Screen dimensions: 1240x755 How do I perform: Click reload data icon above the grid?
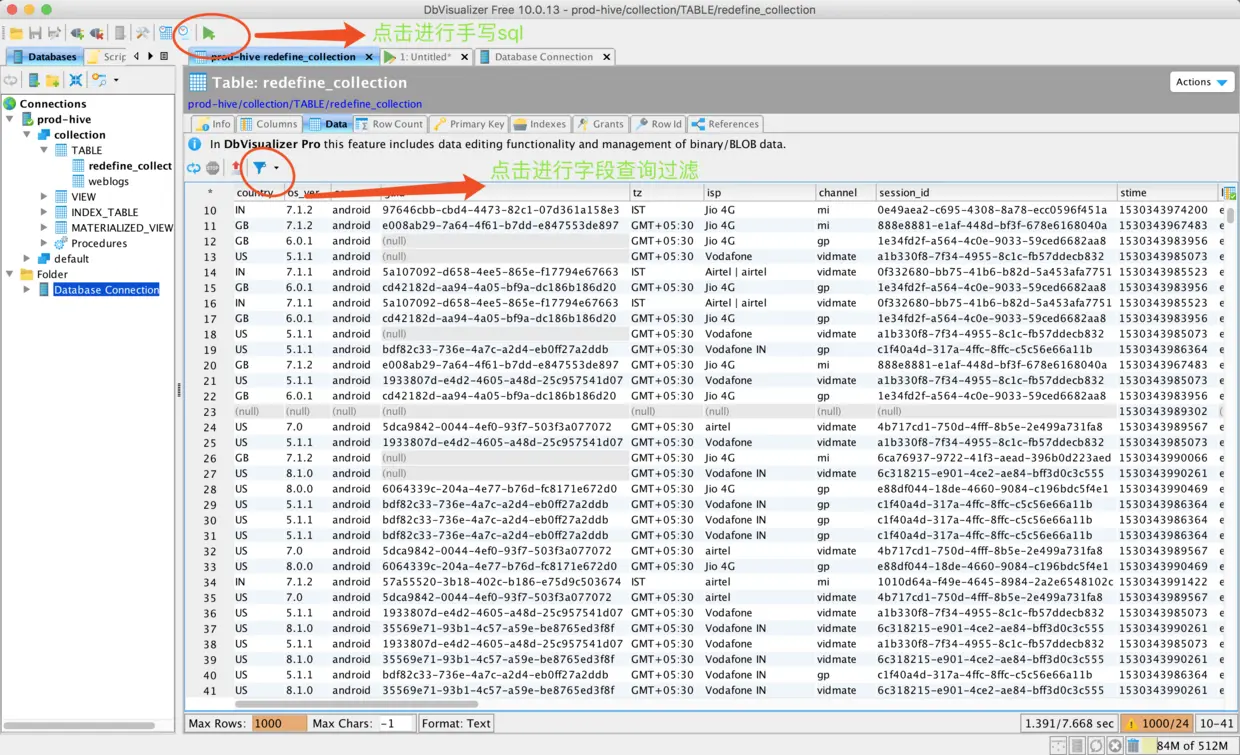pos(194,168)
